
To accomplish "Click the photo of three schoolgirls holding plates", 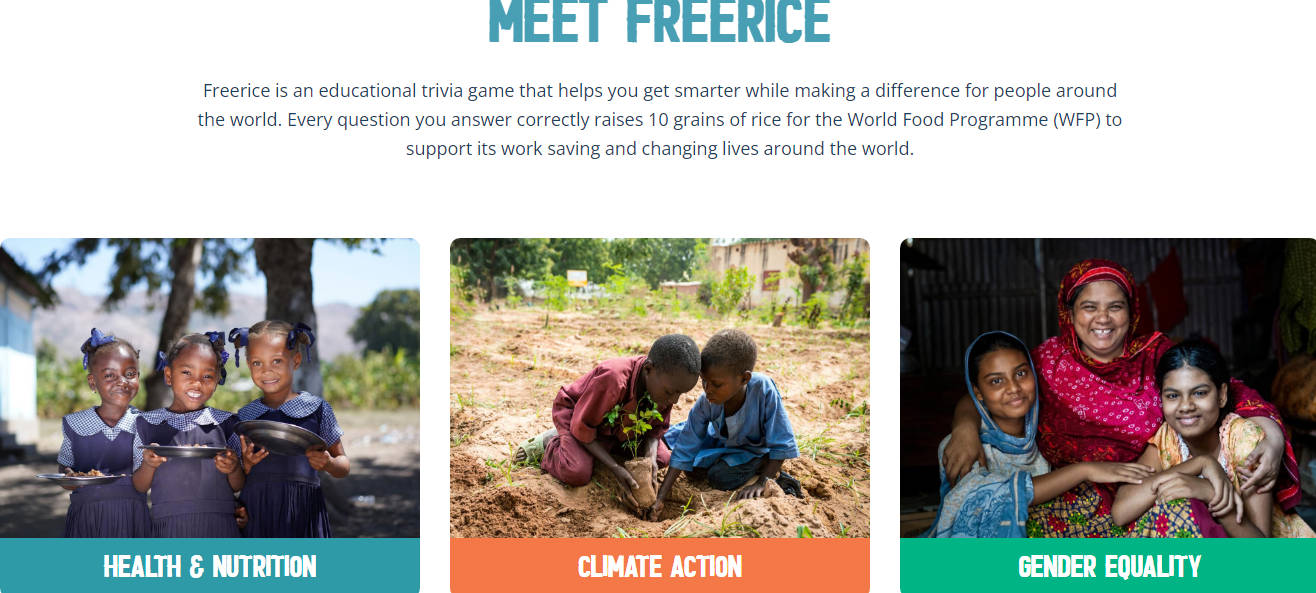I will coord(210,388).
